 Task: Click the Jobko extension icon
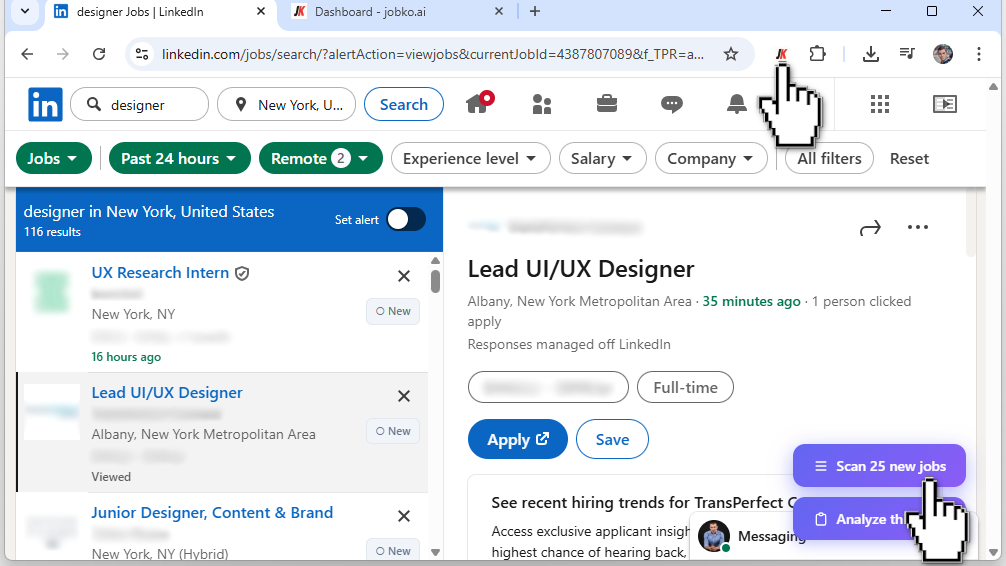(781, 54)
